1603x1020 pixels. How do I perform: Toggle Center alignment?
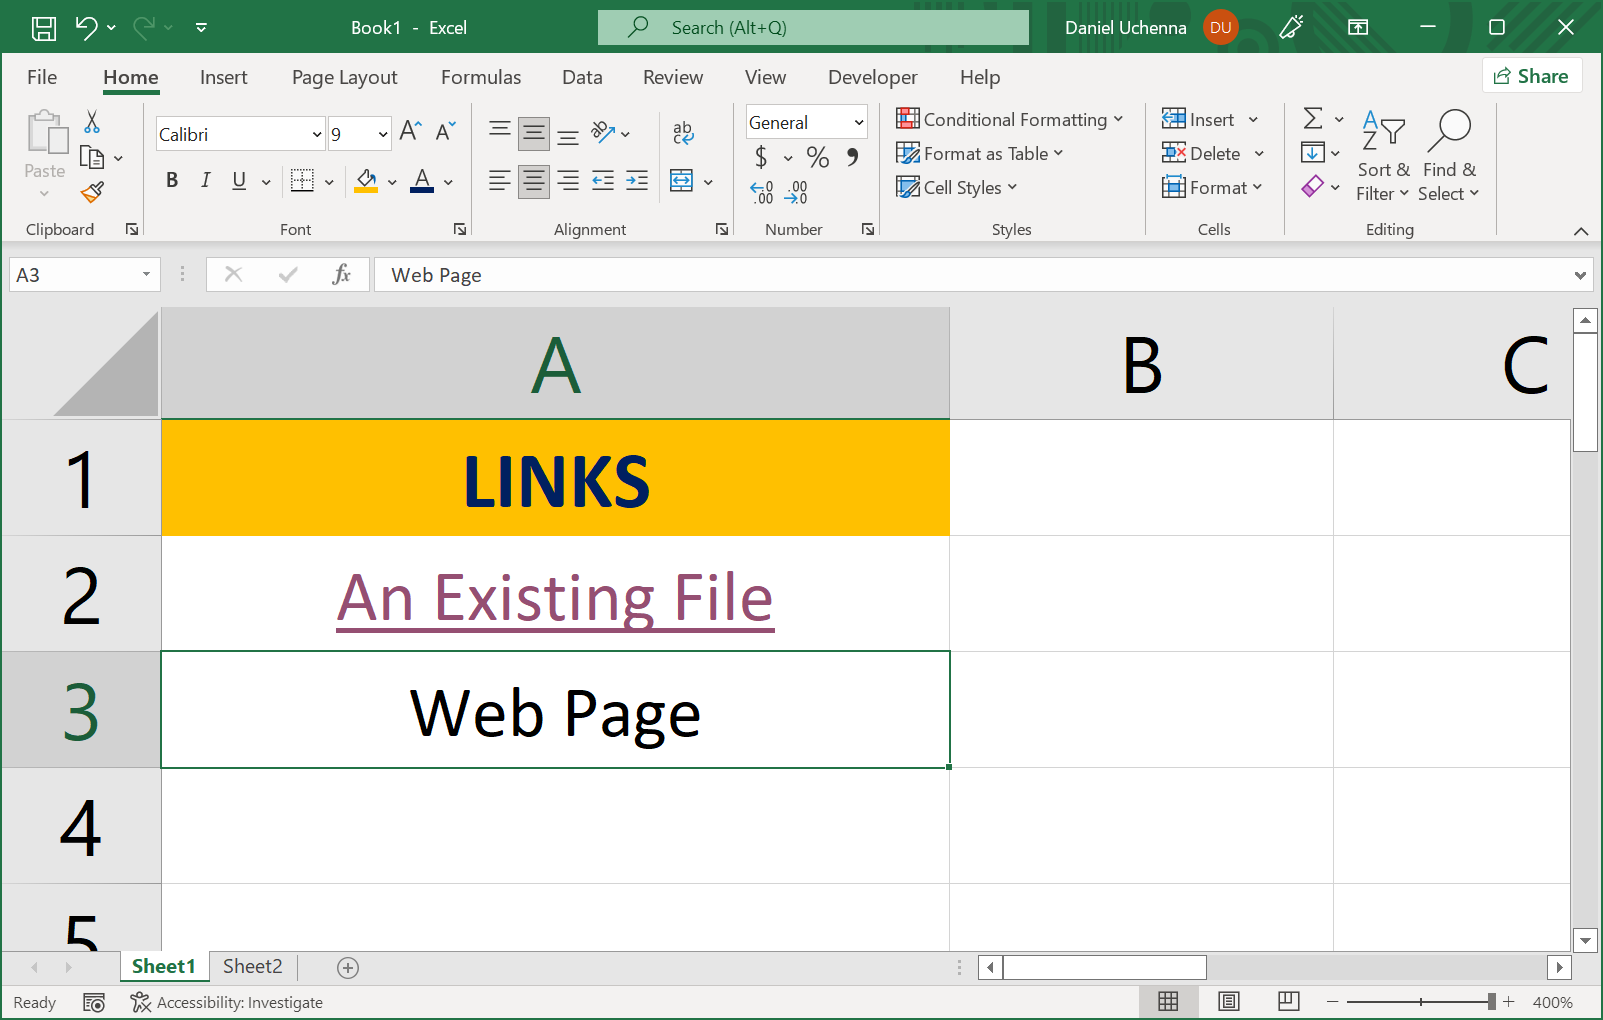533,181
